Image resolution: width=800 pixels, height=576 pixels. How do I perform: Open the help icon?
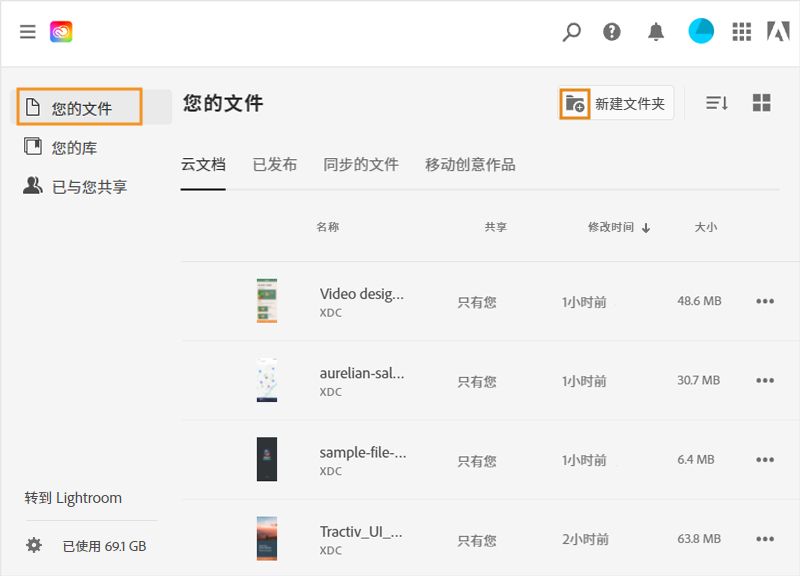pos(613,32)
